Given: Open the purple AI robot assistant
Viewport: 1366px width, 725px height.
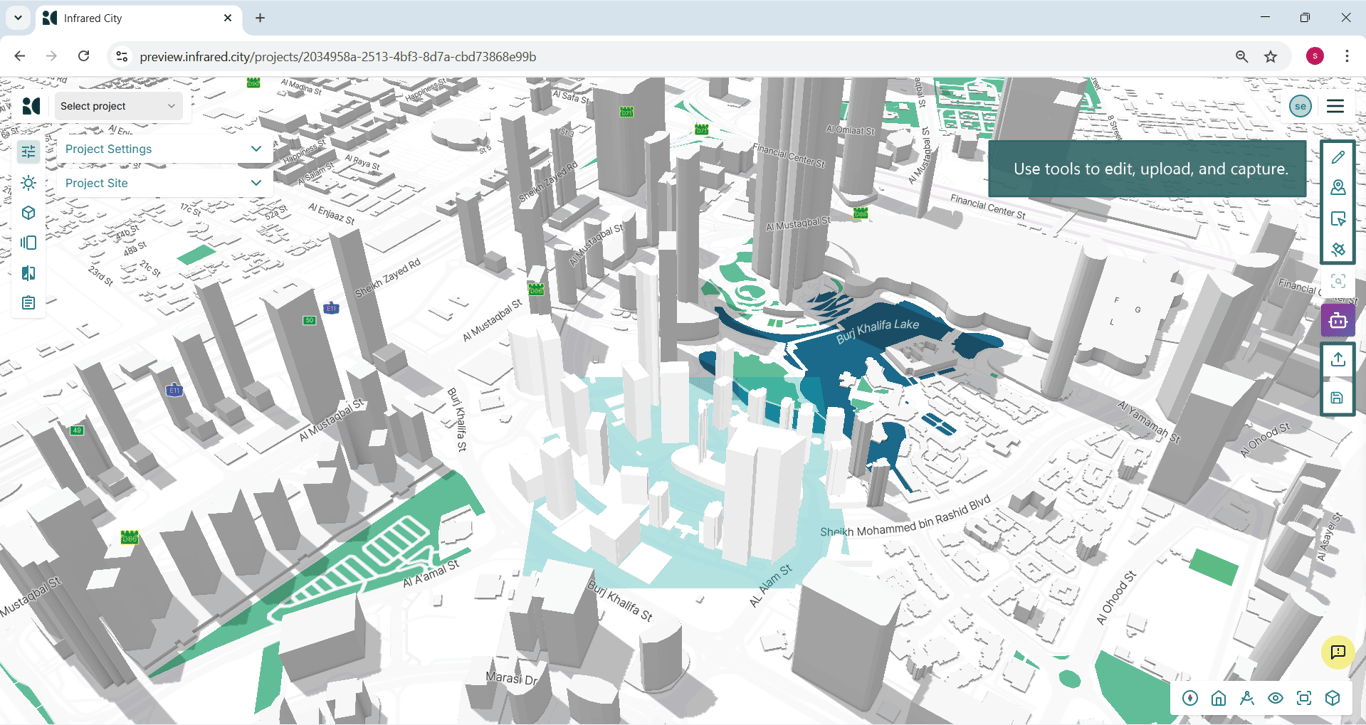Looking at the screenshot, I should point(1338,320).
